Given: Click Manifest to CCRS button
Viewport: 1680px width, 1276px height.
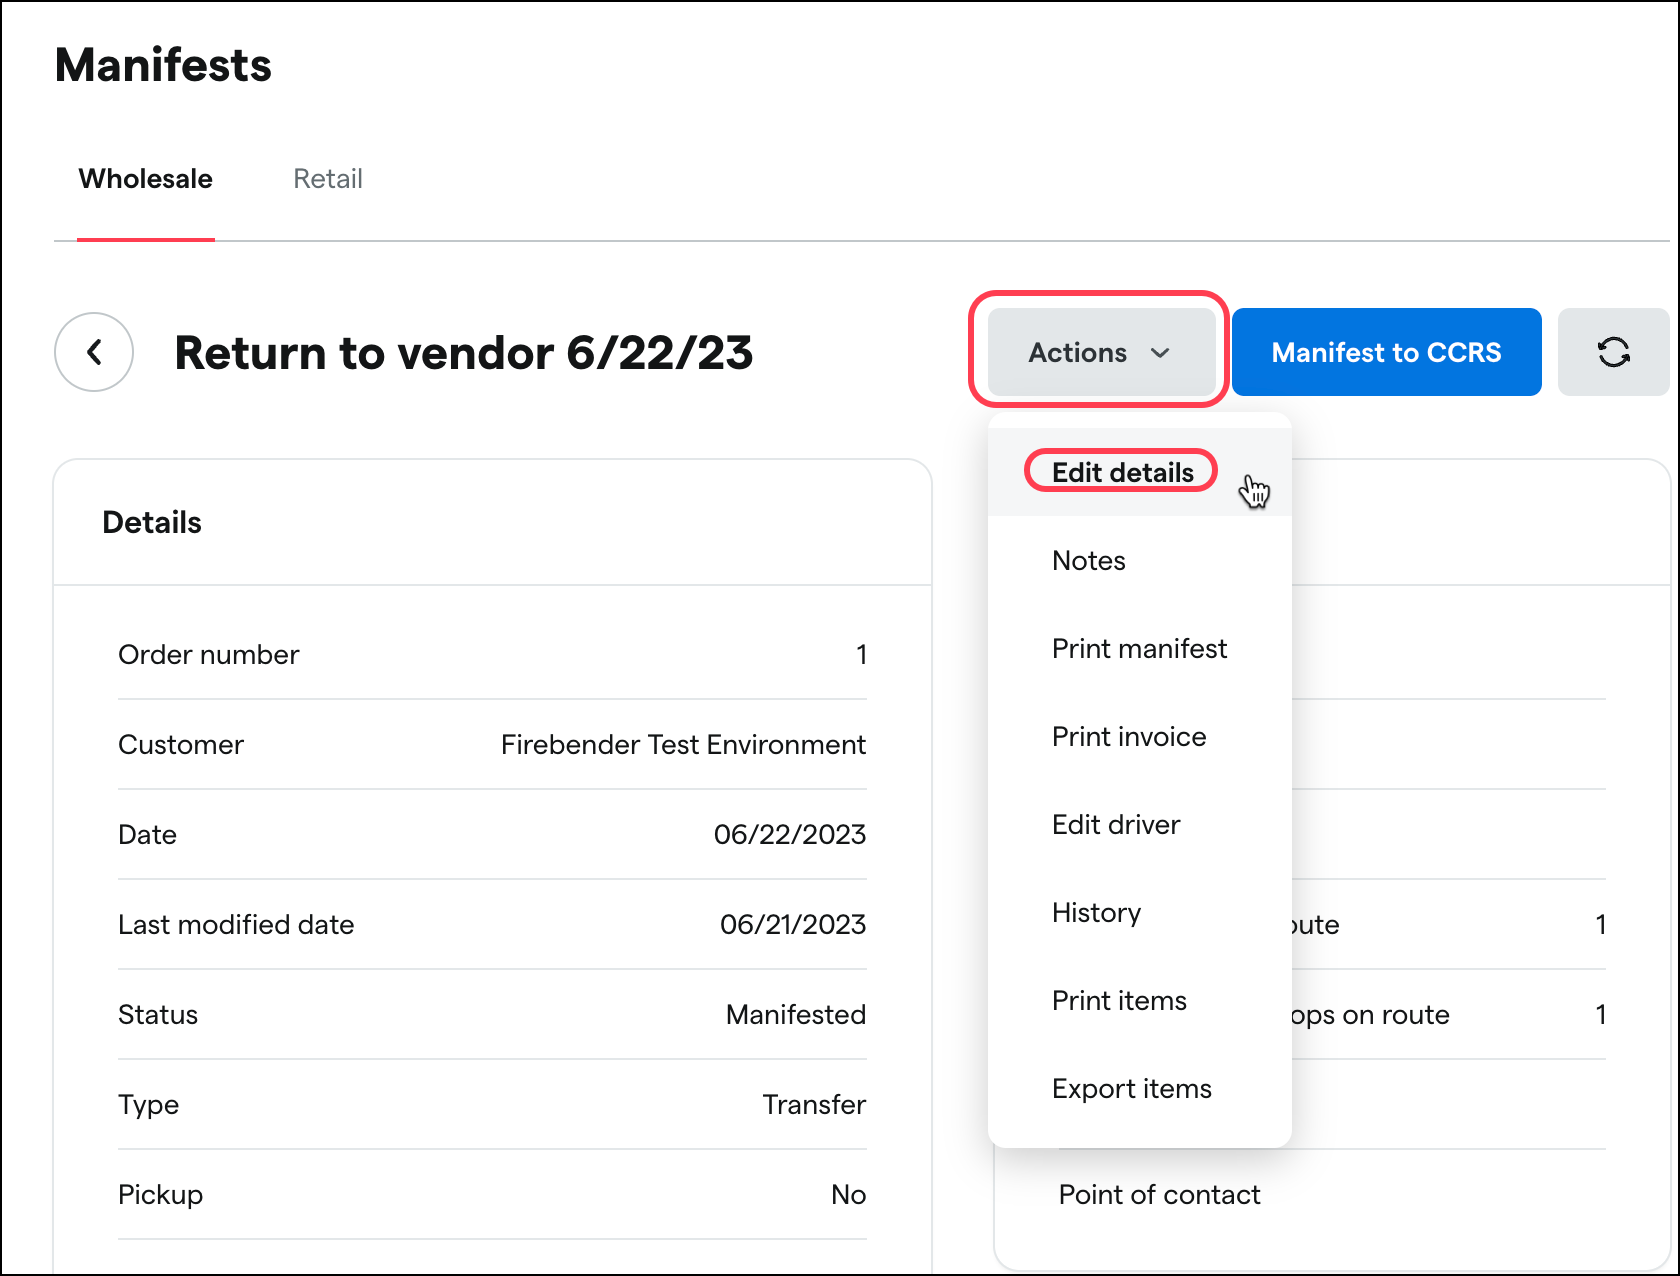Looking at the screenshot, I should tap(1386, 352).
